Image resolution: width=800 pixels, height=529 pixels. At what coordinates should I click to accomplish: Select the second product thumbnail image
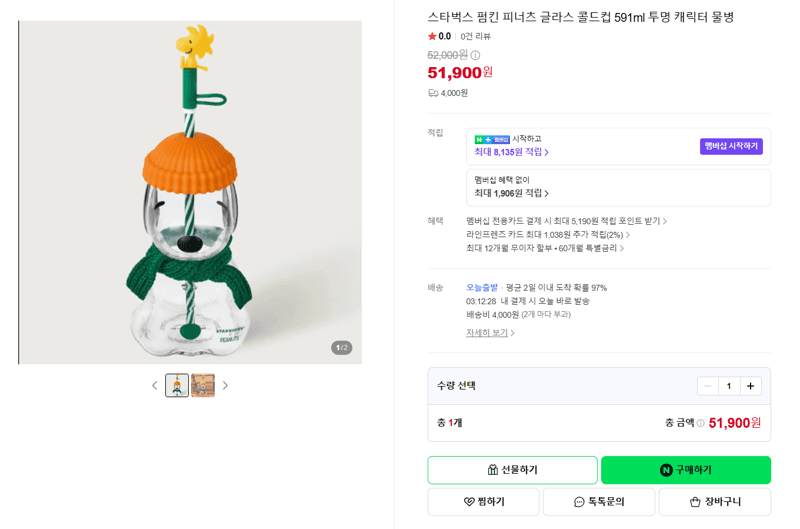click(203, 386)
